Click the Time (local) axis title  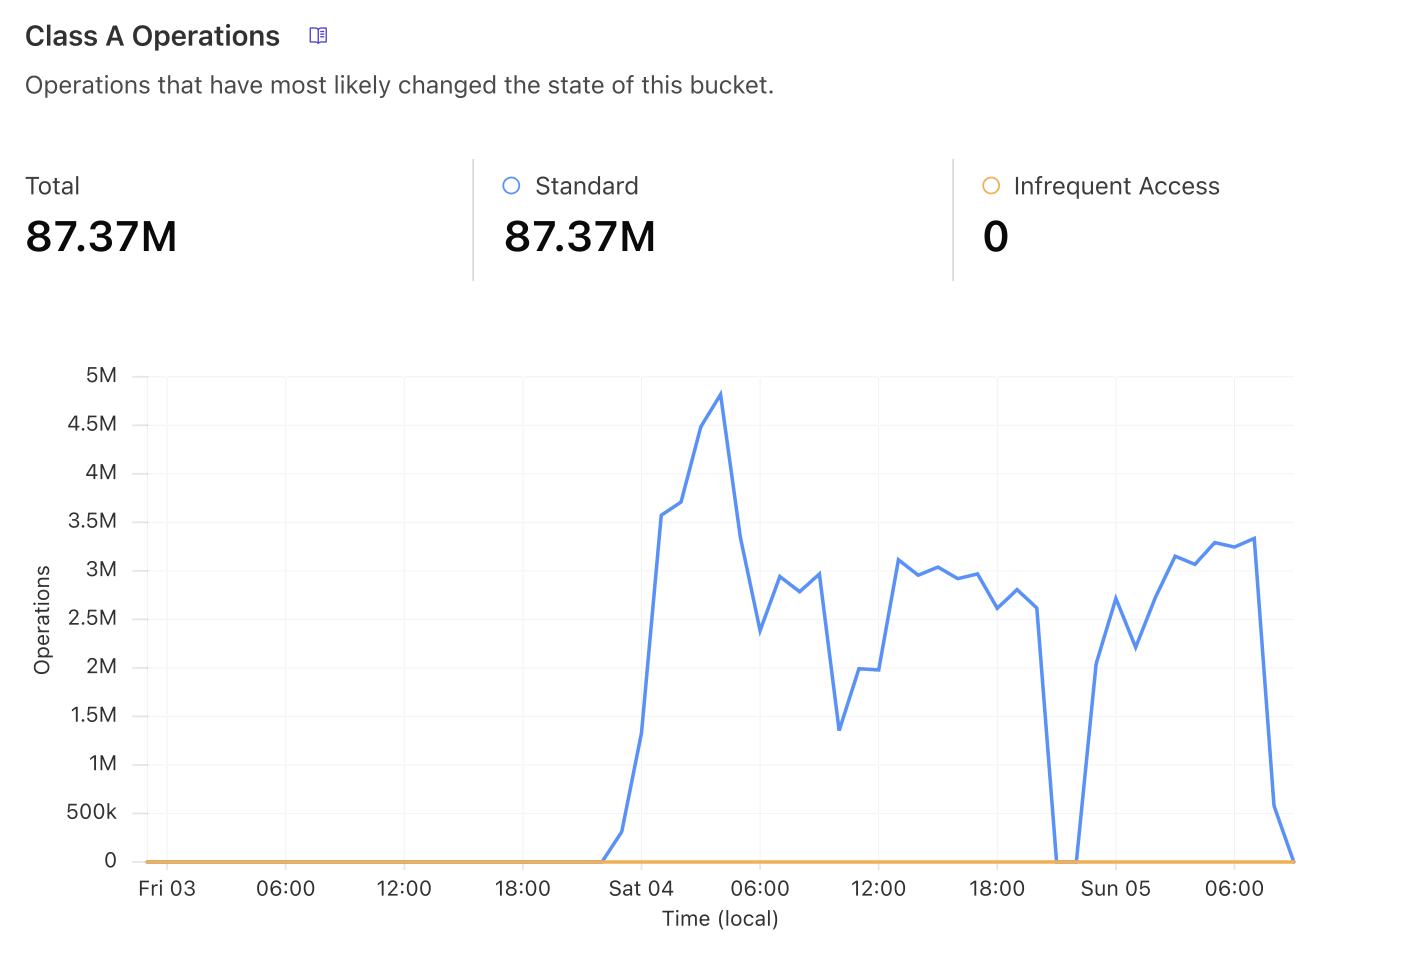click(x=720, y=918)
